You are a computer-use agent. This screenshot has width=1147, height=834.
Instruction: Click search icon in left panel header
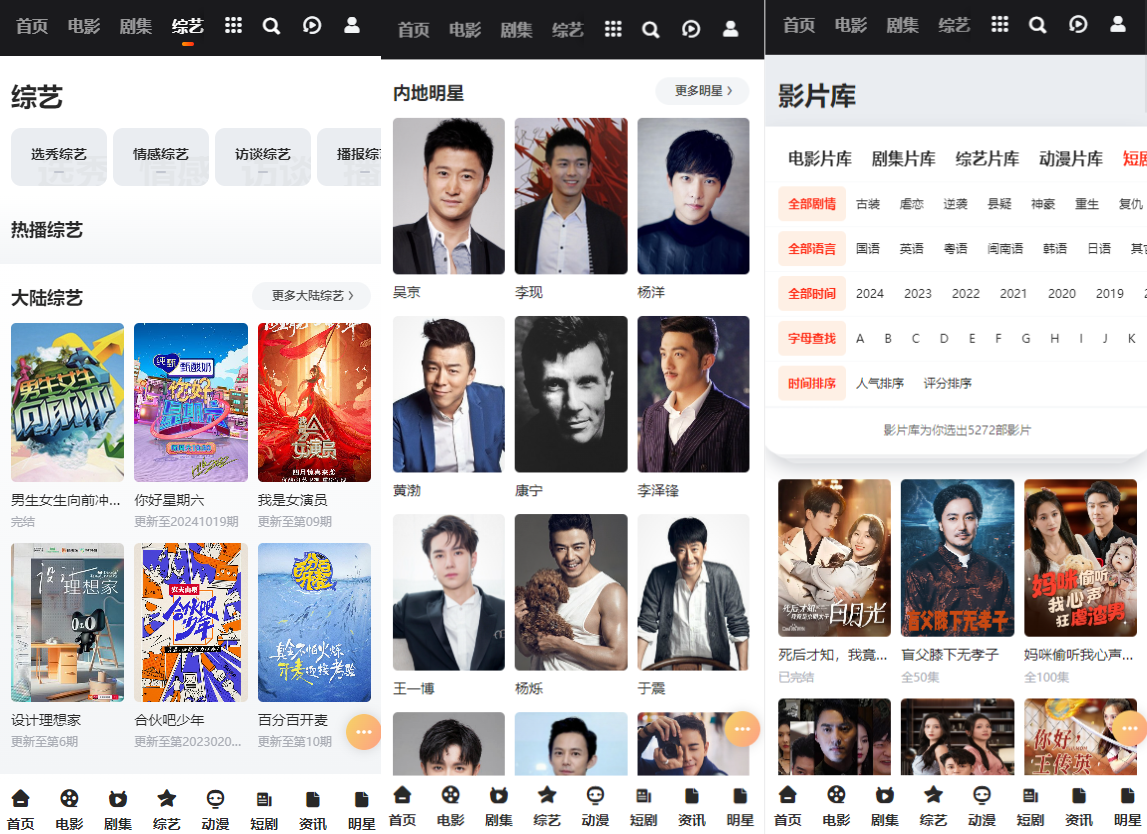click(x=271, y=26)
